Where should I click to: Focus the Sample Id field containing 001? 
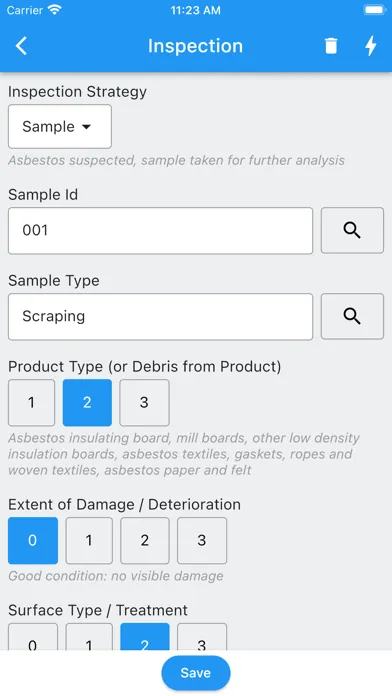coord(160,230)
